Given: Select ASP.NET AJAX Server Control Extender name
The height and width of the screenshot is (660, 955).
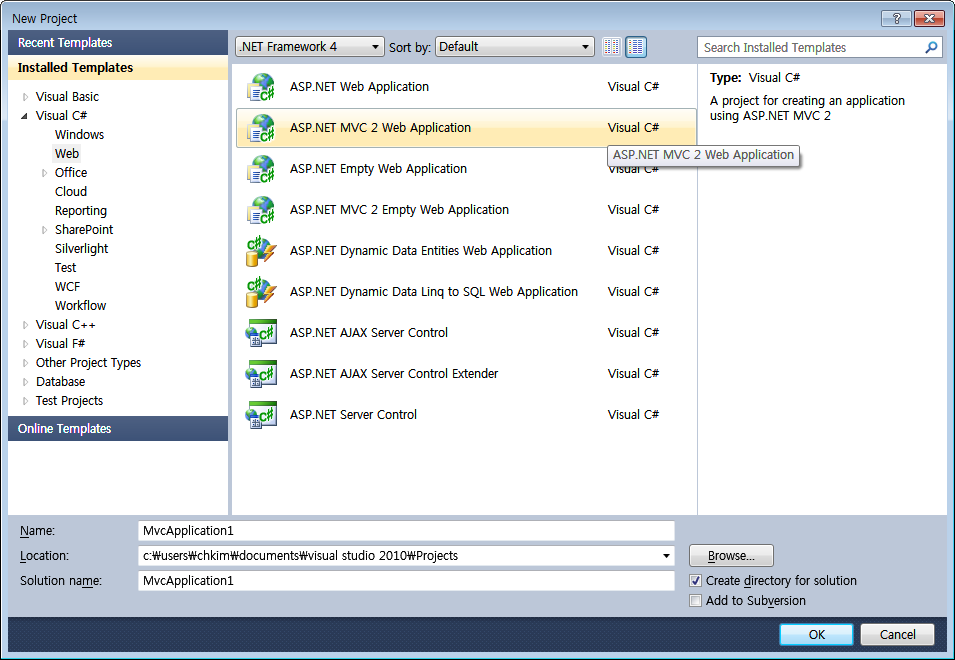Looking at the screenshot, I should point(394,374).
